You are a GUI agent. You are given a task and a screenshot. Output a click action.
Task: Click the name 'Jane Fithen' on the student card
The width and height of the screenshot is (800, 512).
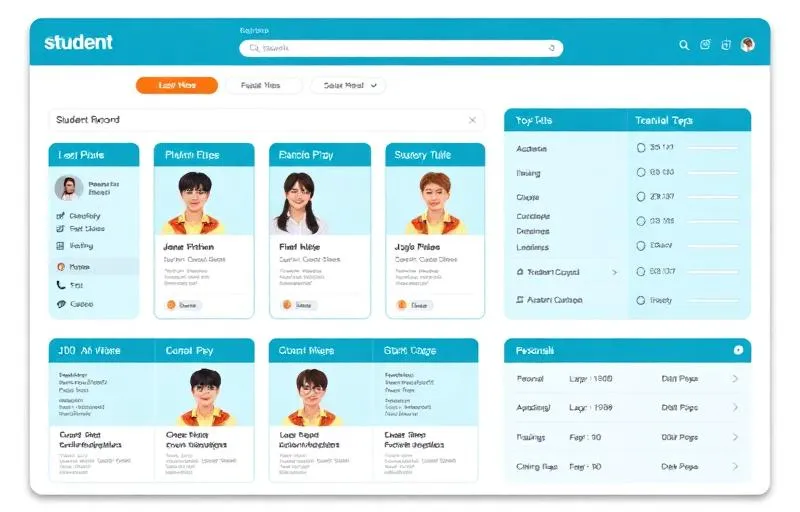[188, 247]
